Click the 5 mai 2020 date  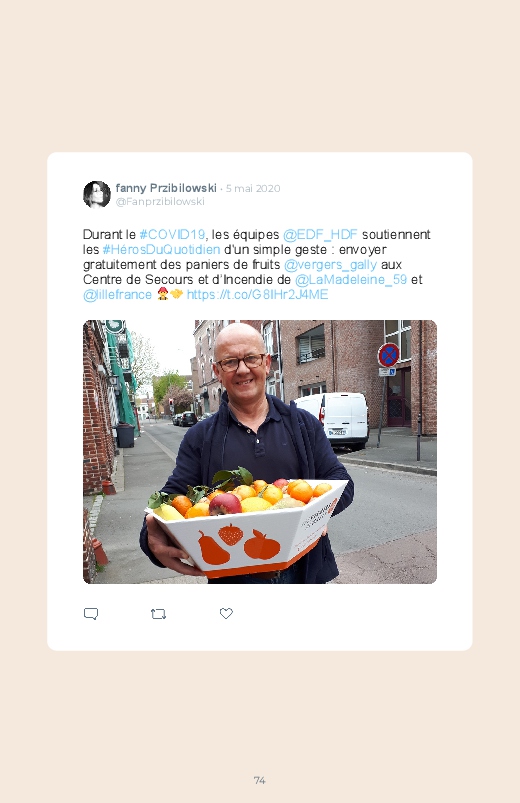pos(253,188)
